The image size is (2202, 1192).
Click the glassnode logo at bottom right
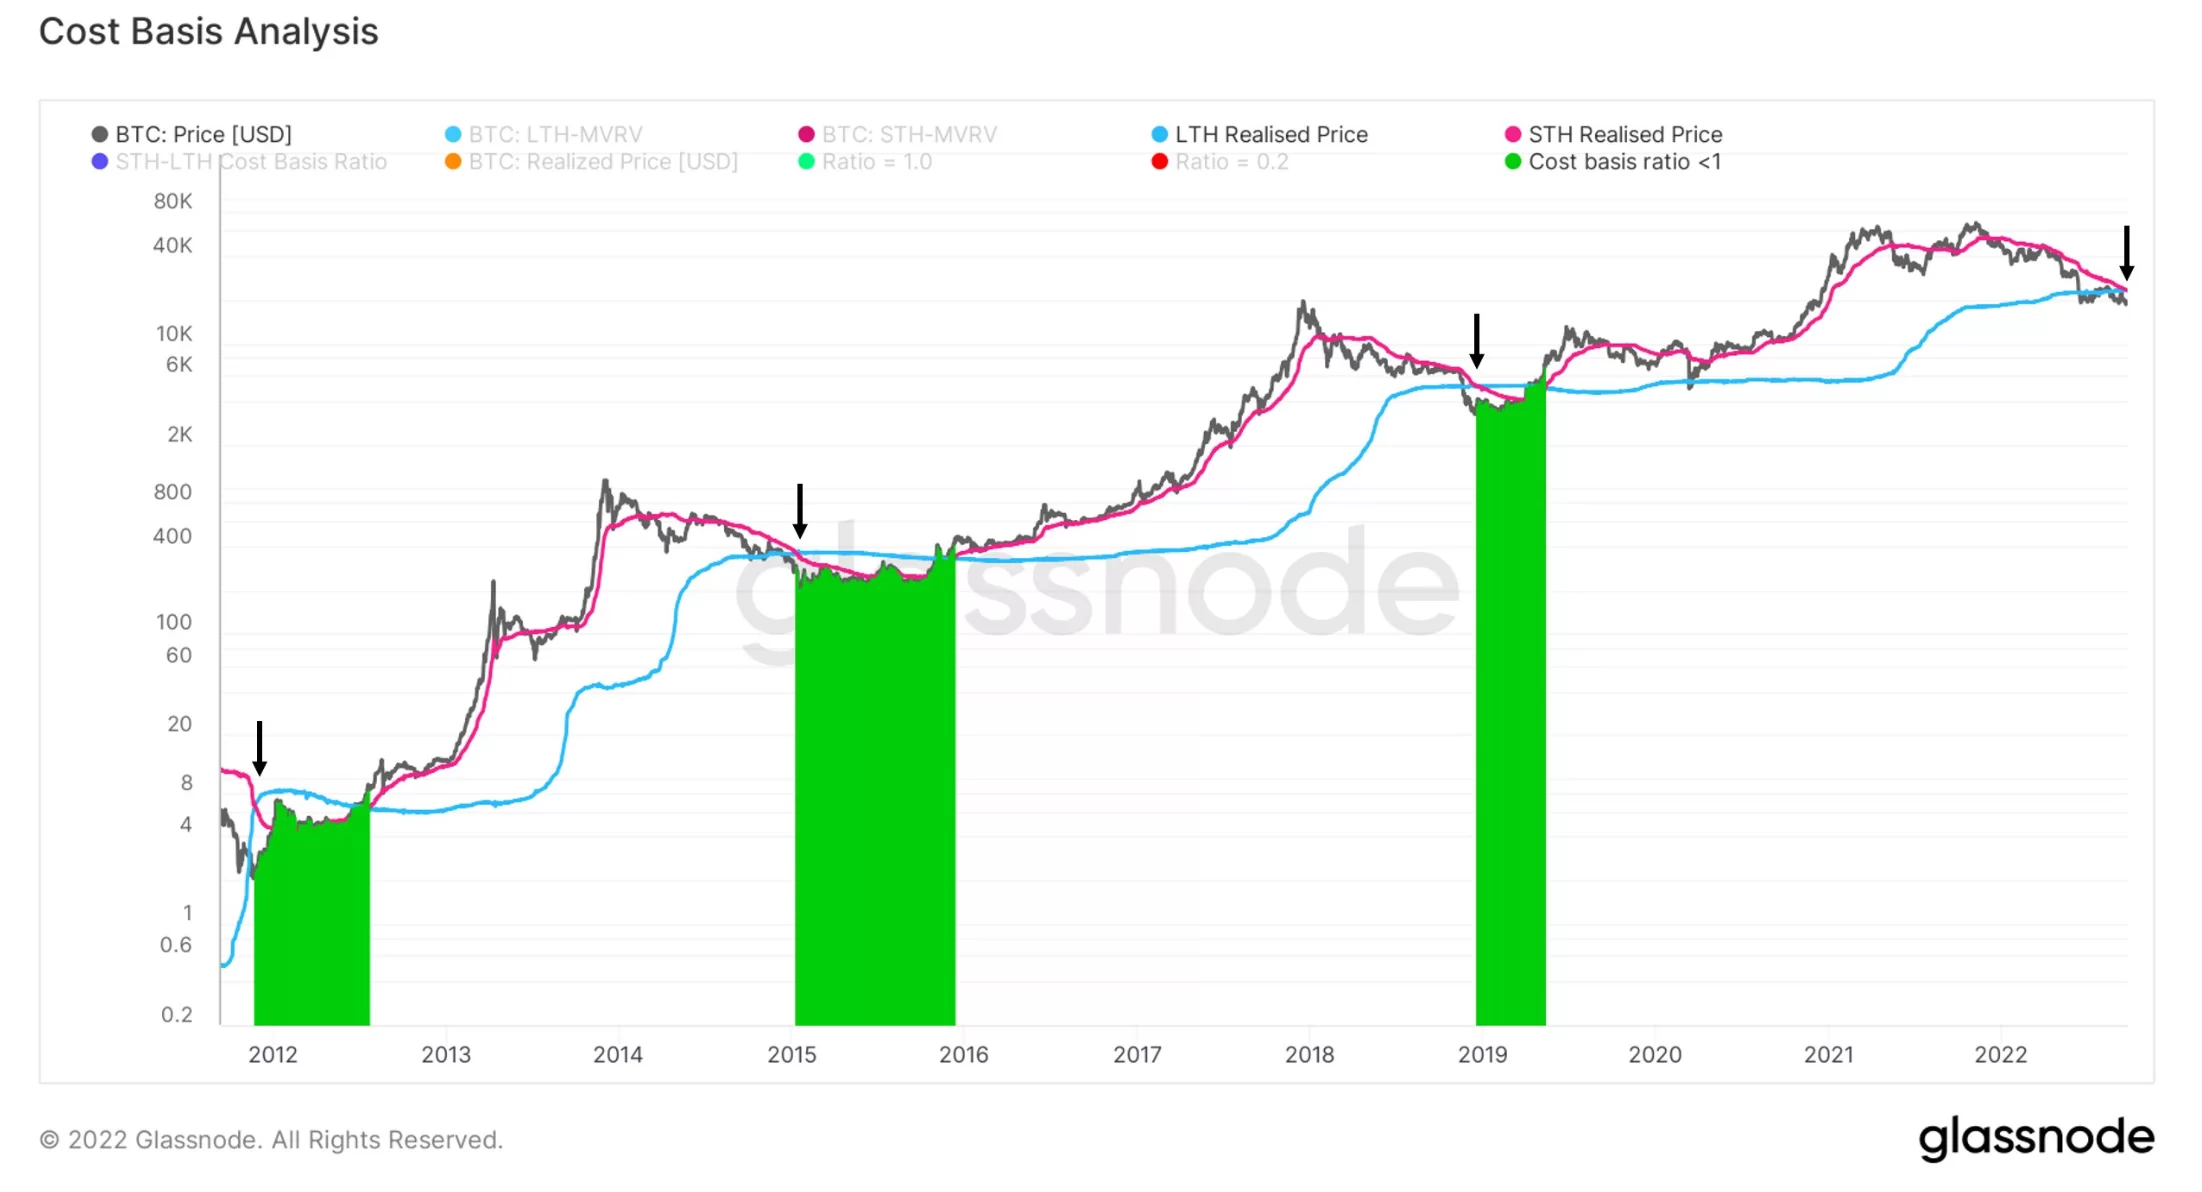(x=2036, y=1138)
